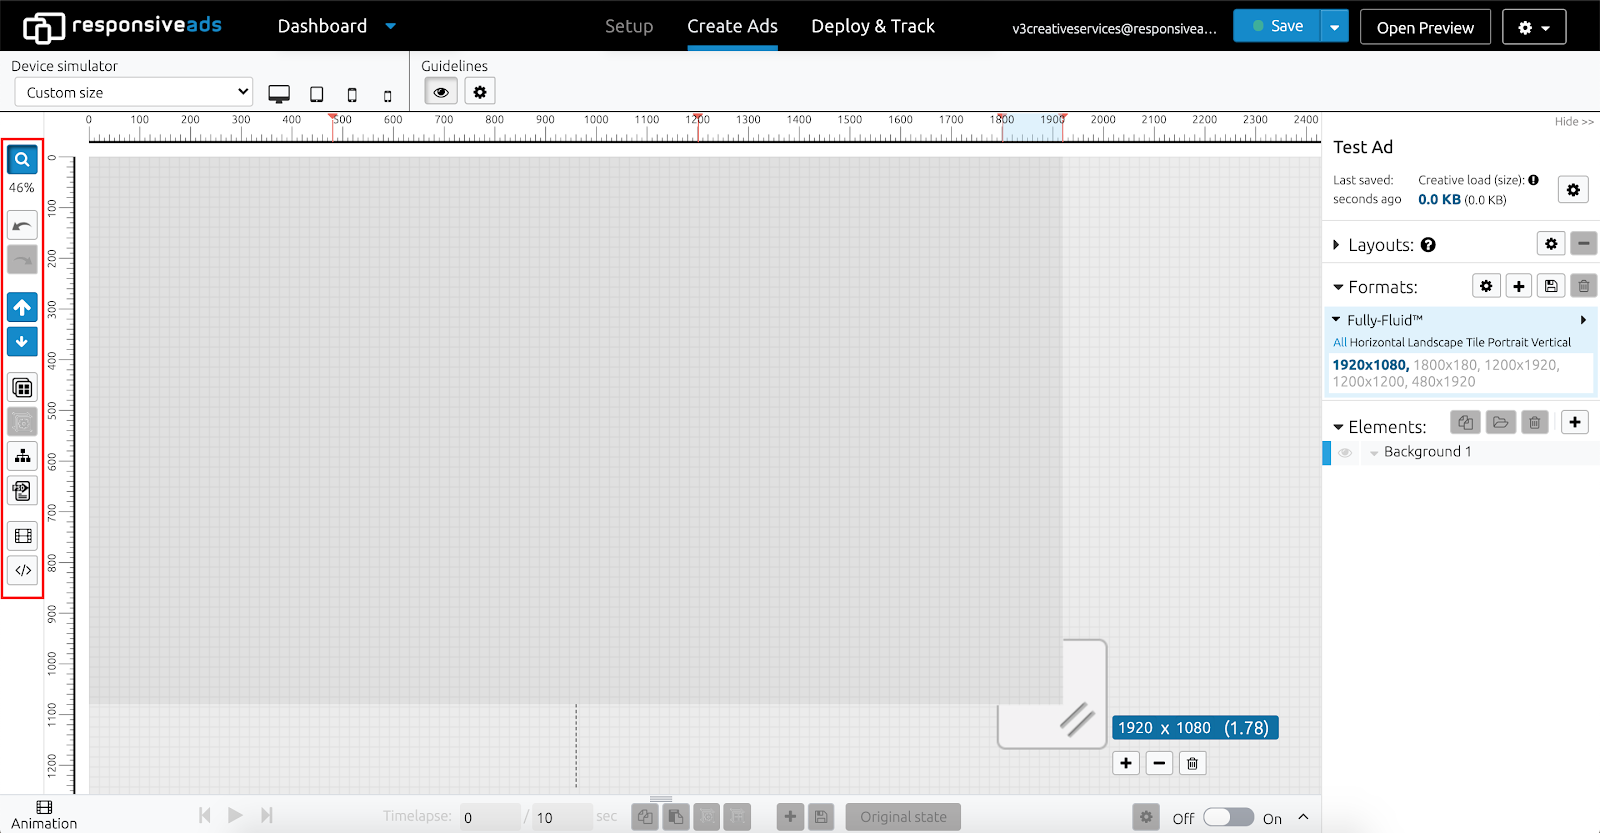This screenshot has width=1600, height=833.
Task: Go to Create Ads tab
Action: click(732, 26)
